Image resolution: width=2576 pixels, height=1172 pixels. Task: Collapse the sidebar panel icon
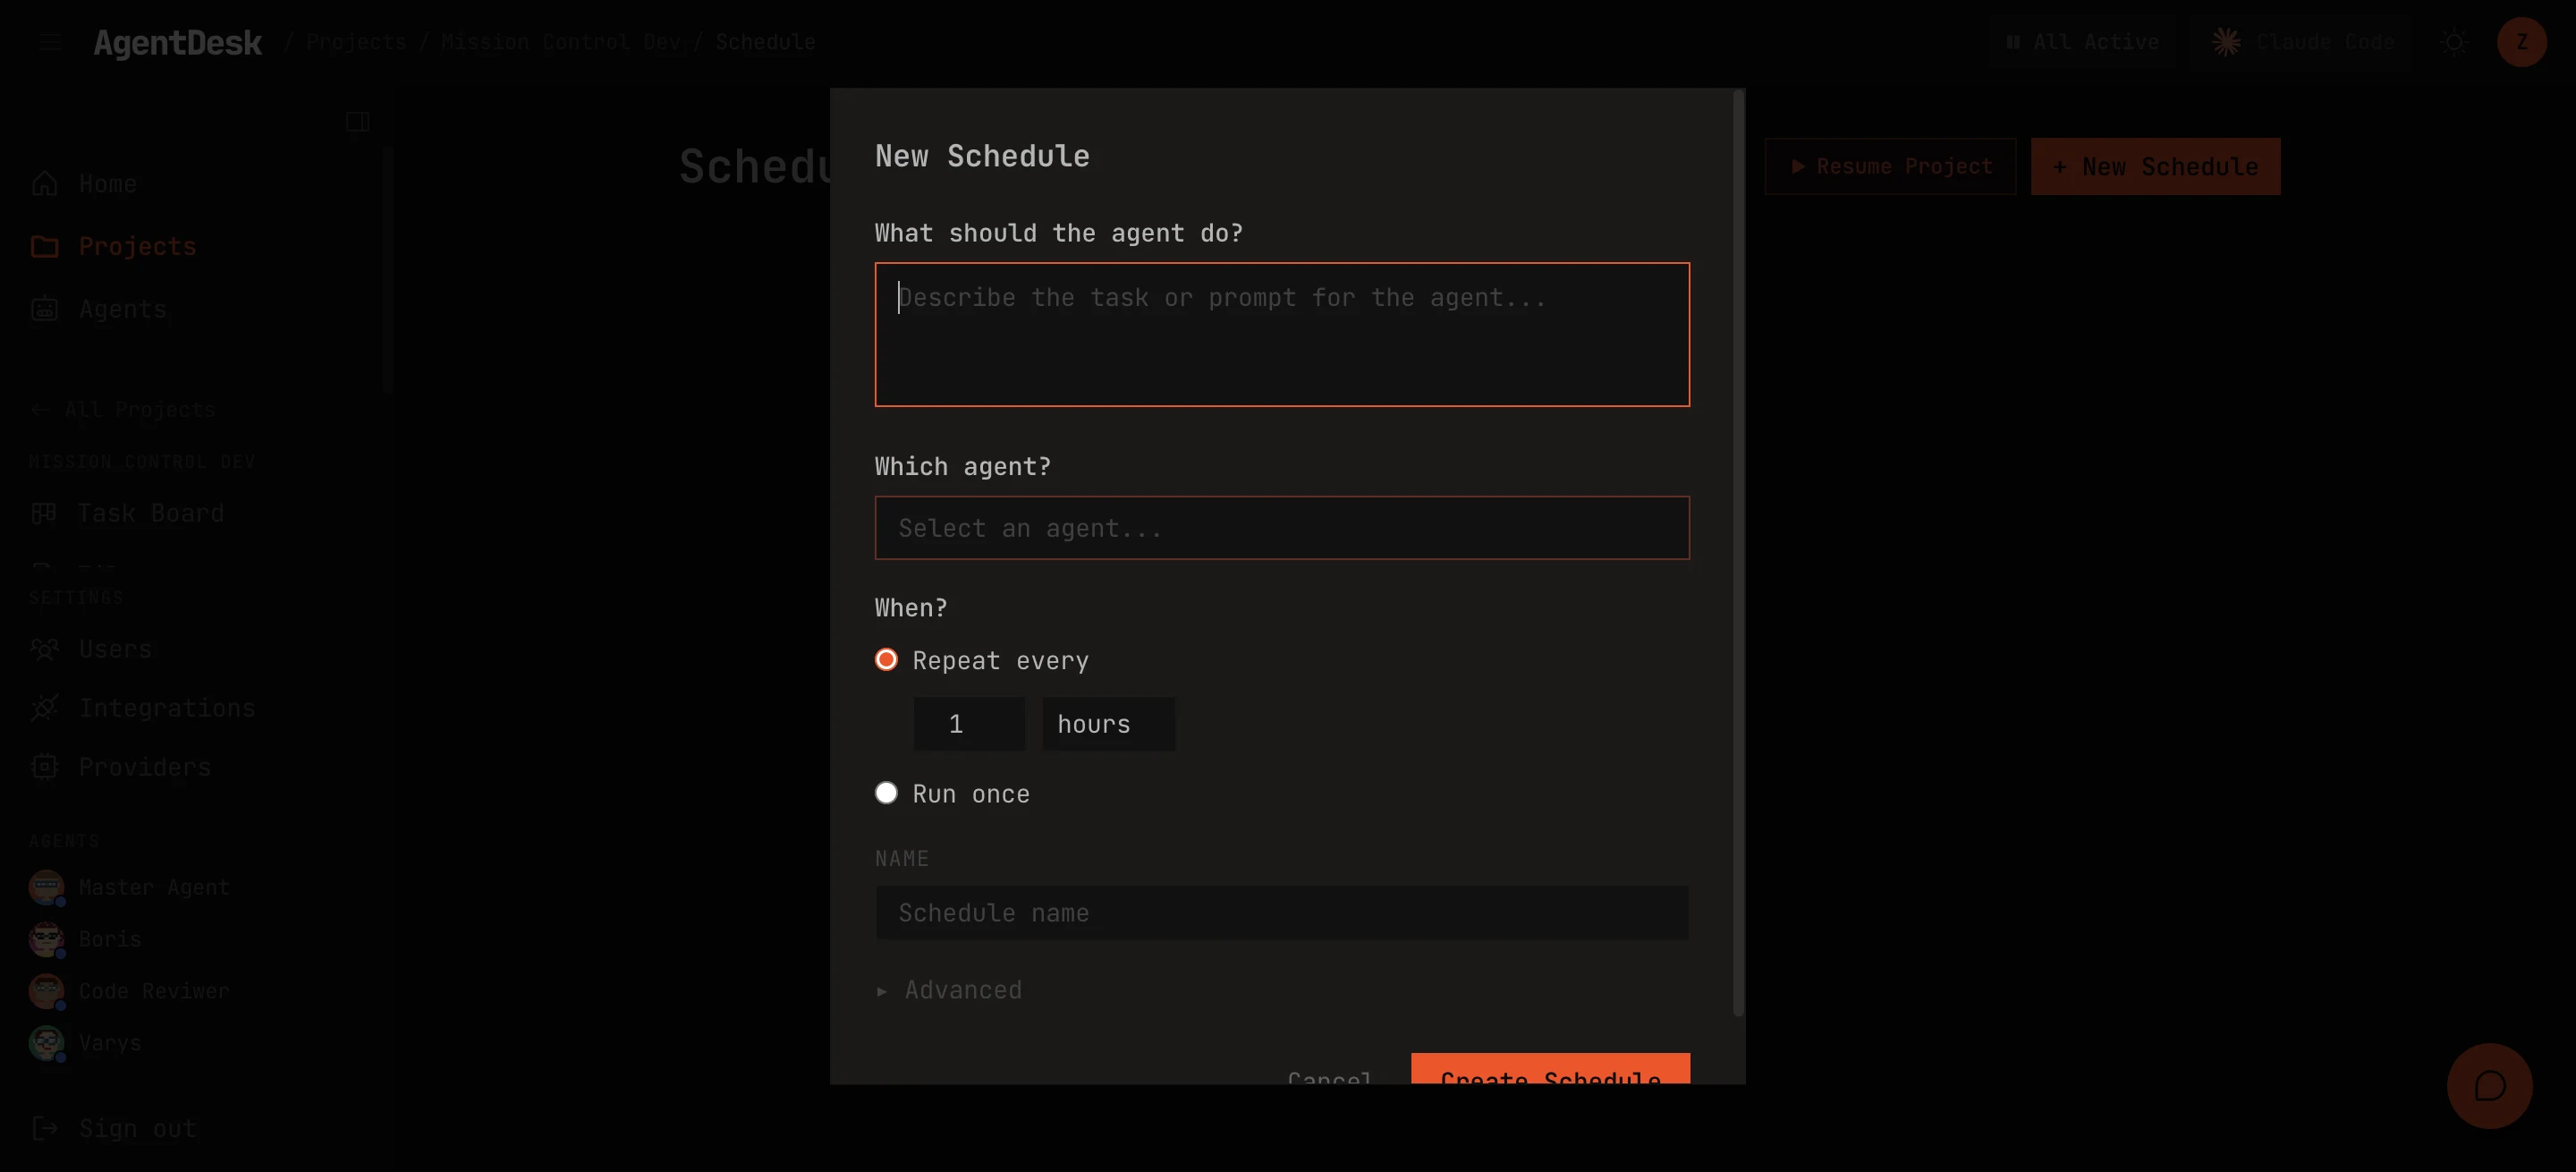(x=357, y=122)
